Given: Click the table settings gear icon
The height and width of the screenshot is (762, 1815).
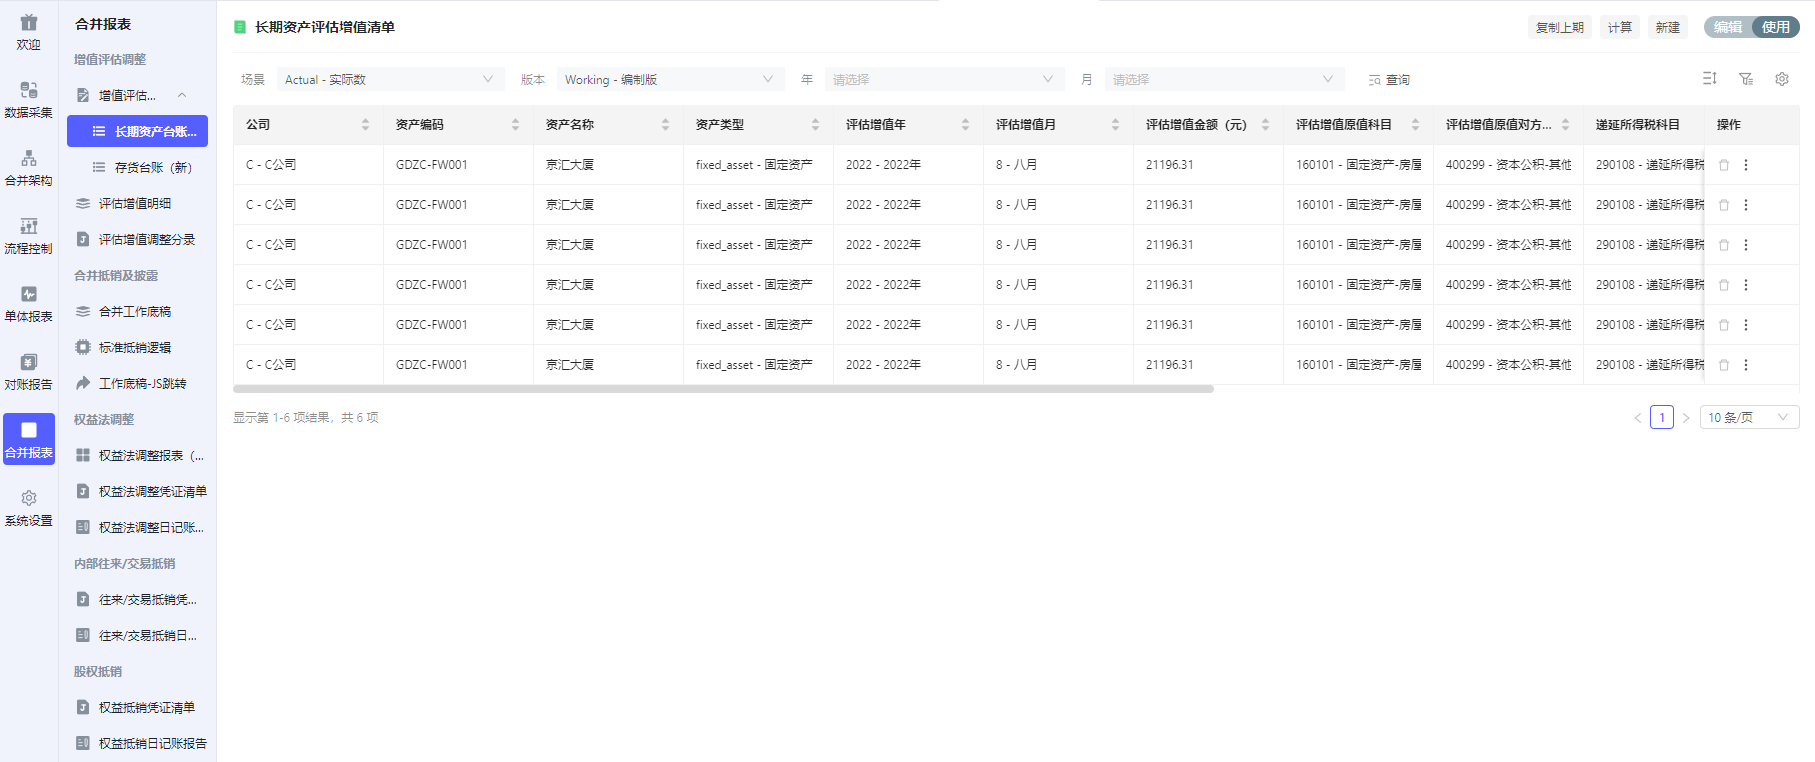Looking at the screenshot, I should (x=1781, y=79).
